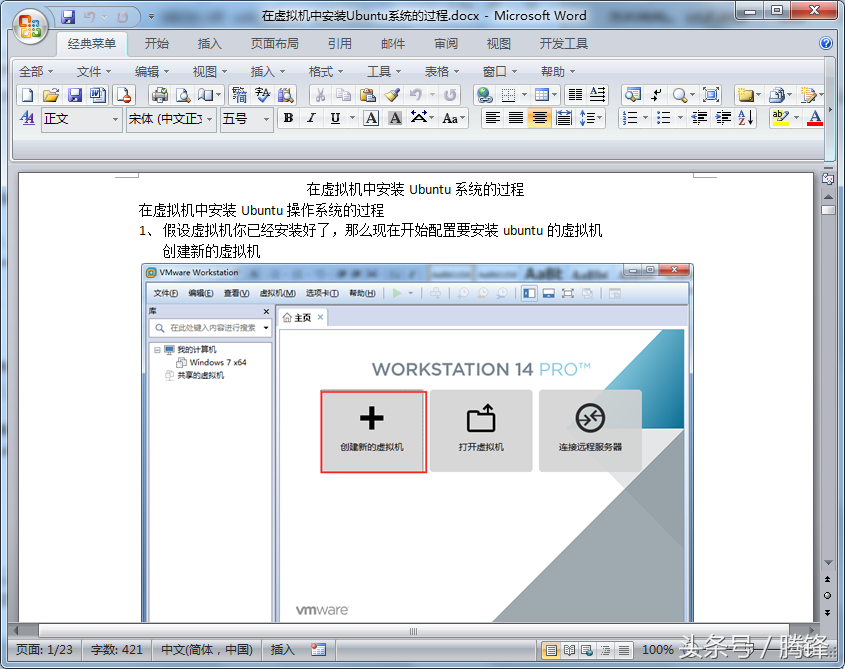Increase indent icon
This screenshot has width=845, height=669.
tap(723, 118)
